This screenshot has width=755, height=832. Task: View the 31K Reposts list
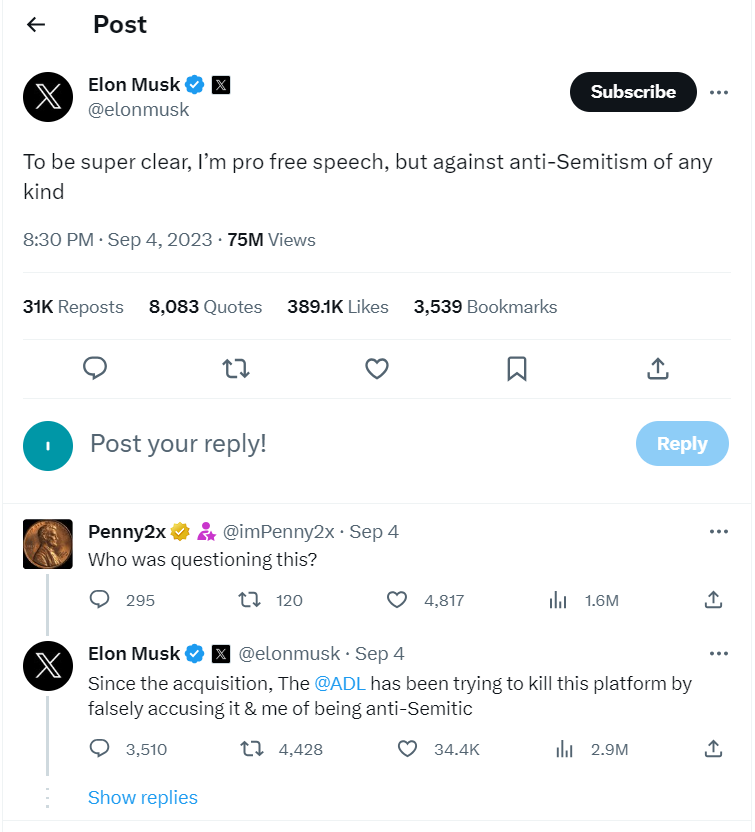point(73,307)
